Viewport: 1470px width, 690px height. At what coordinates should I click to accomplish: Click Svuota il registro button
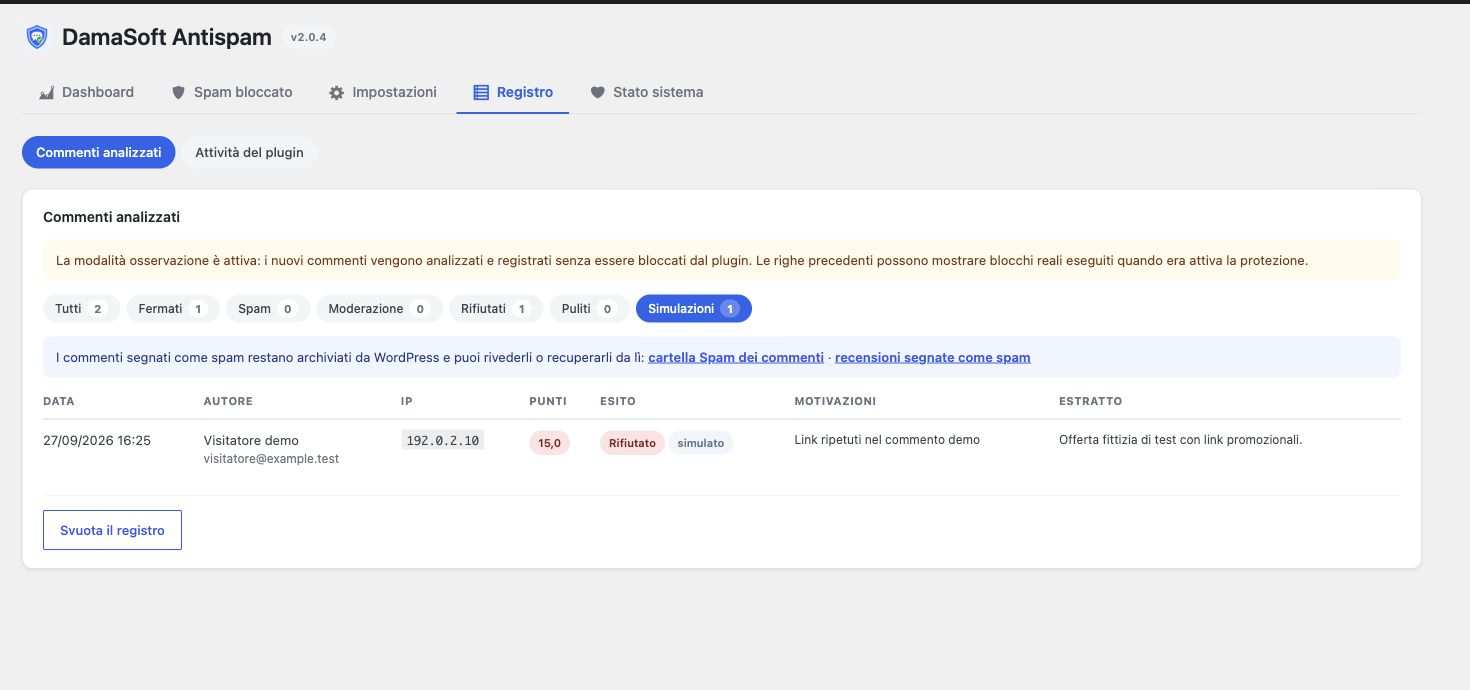112,531
